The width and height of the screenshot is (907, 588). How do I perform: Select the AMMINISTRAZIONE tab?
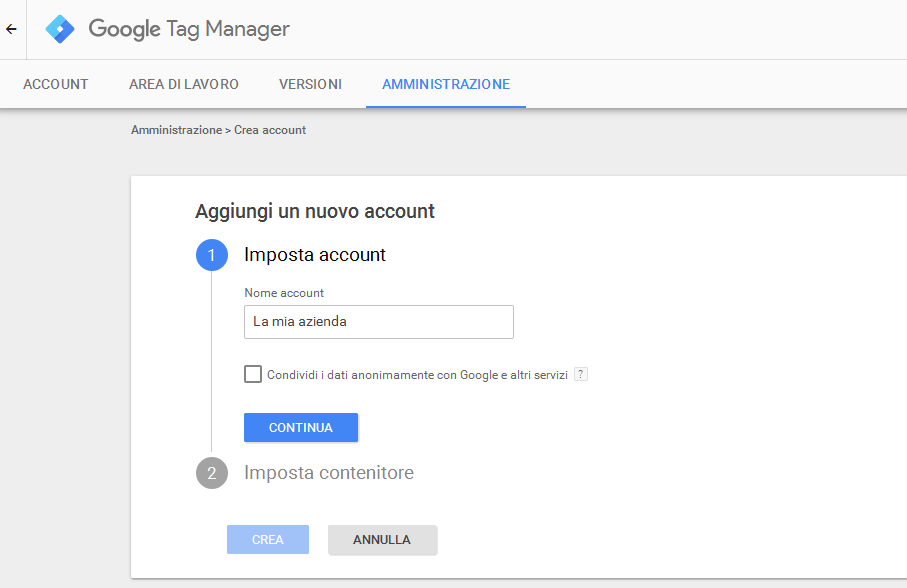[446, 84]
